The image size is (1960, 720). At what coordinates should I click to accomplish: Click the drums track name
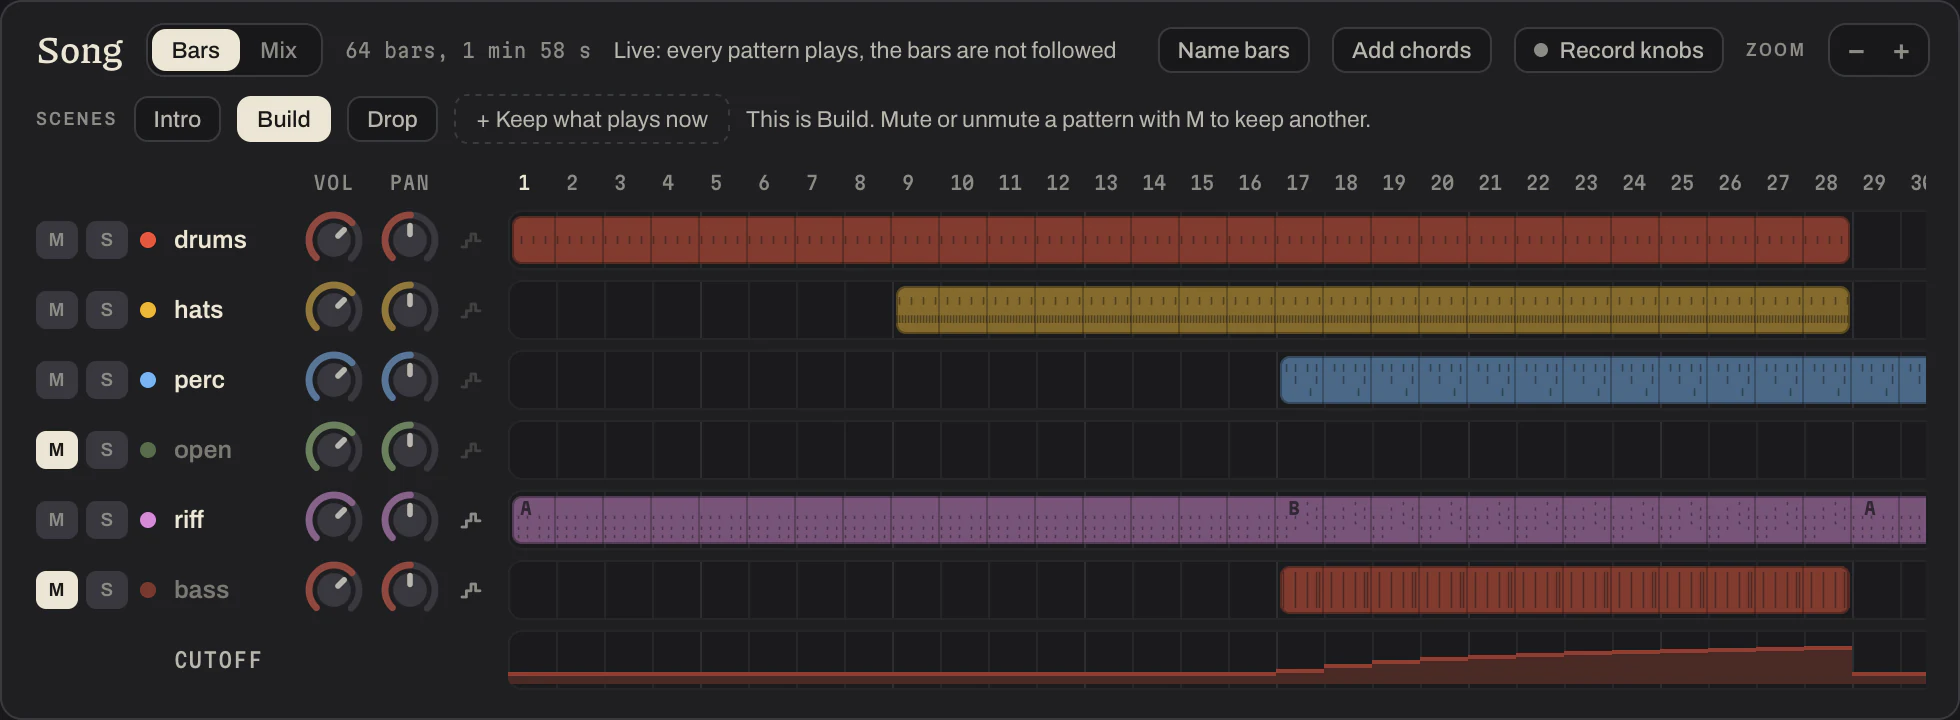pyautogui.click(x=210, y=240)
